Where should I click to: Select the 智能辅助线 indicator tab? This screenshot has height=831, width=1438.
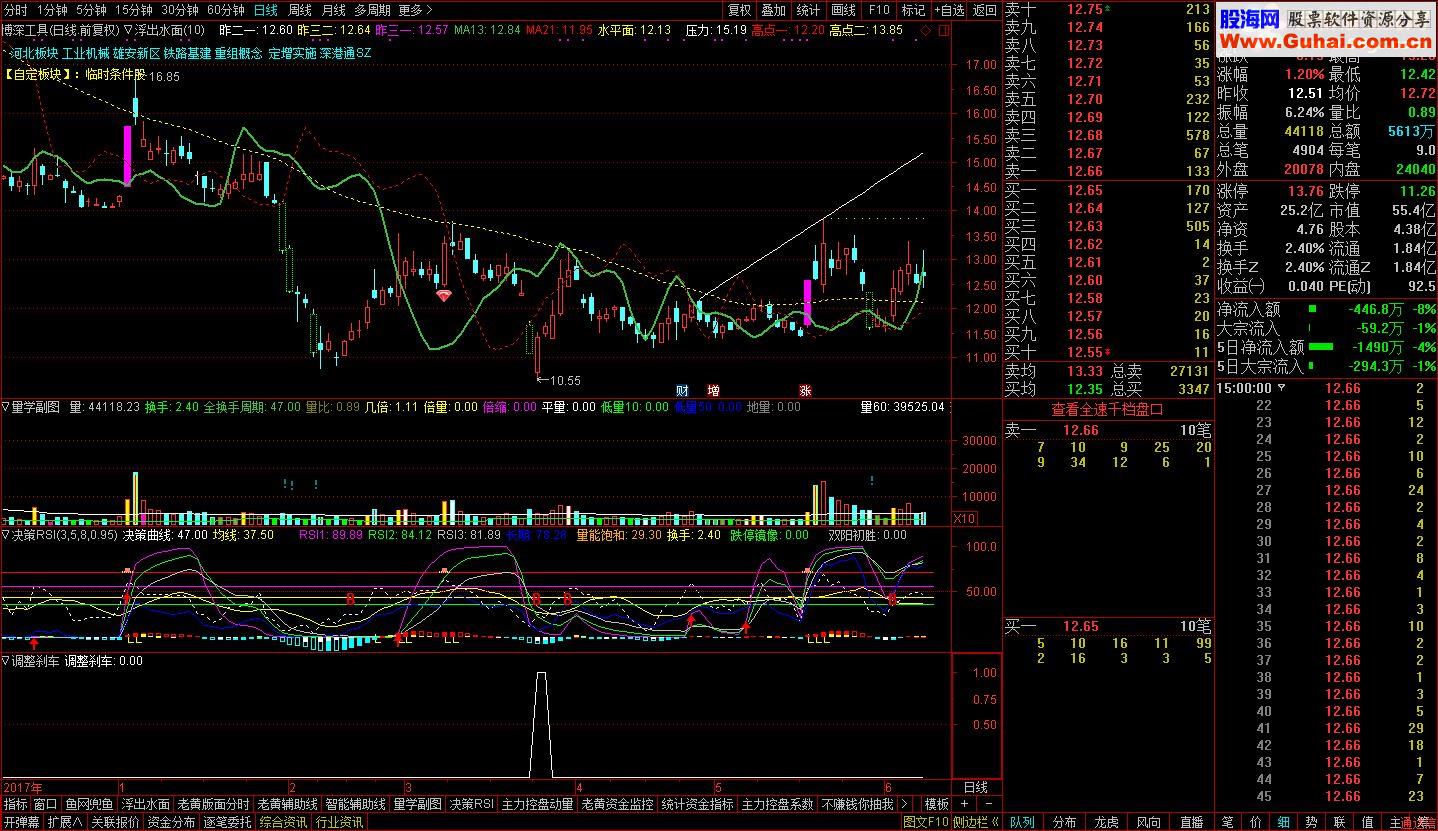[355, 804]
